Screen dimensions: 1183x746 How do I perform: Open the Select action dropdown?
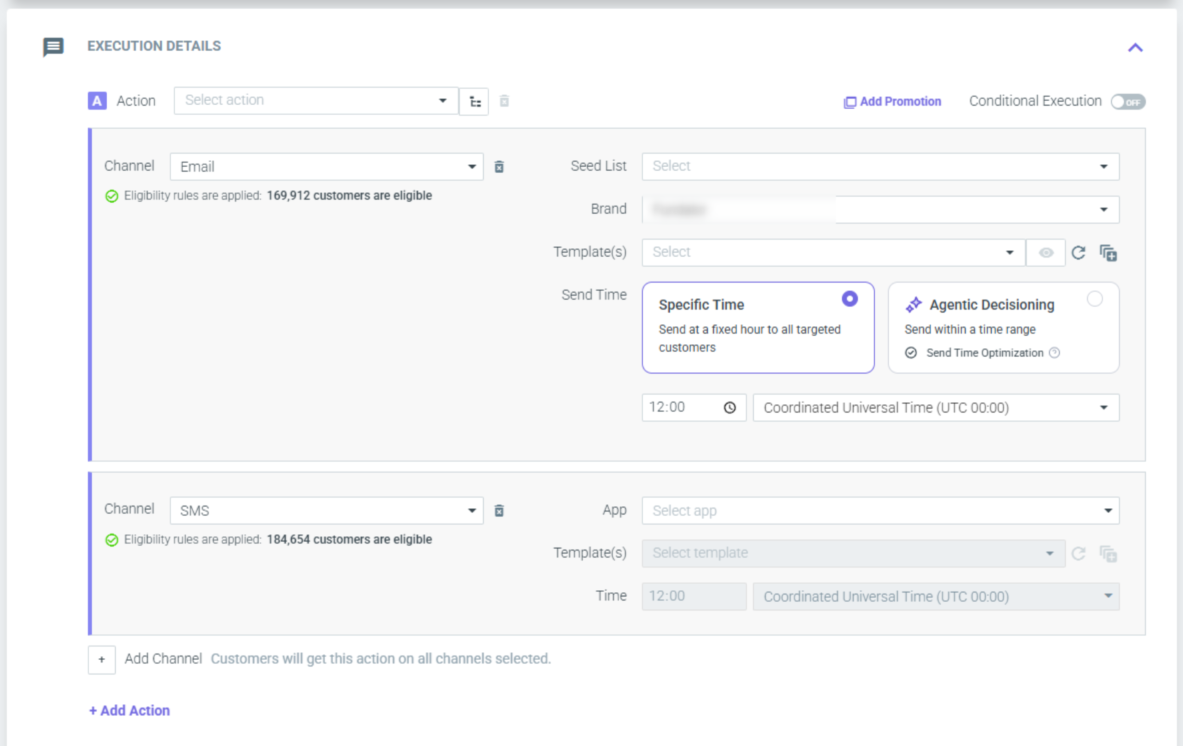point(315,100)
